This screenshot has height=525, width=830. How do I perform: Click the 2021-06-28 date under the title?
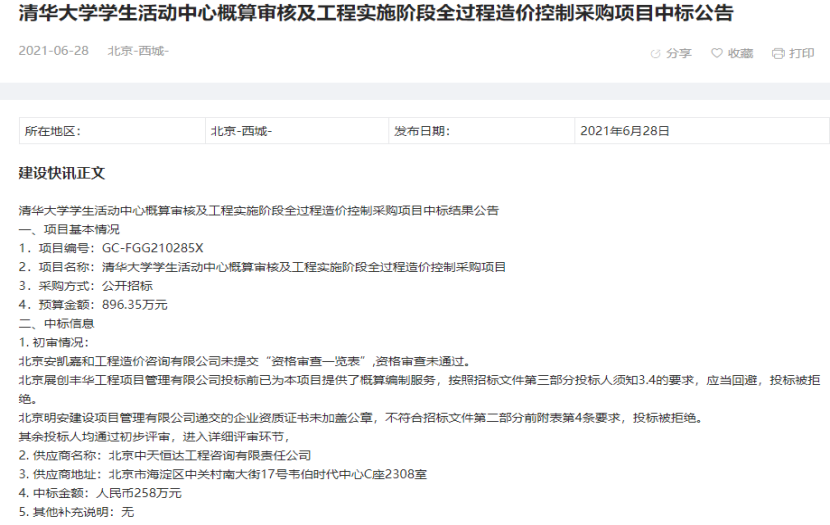click(55, 51)
